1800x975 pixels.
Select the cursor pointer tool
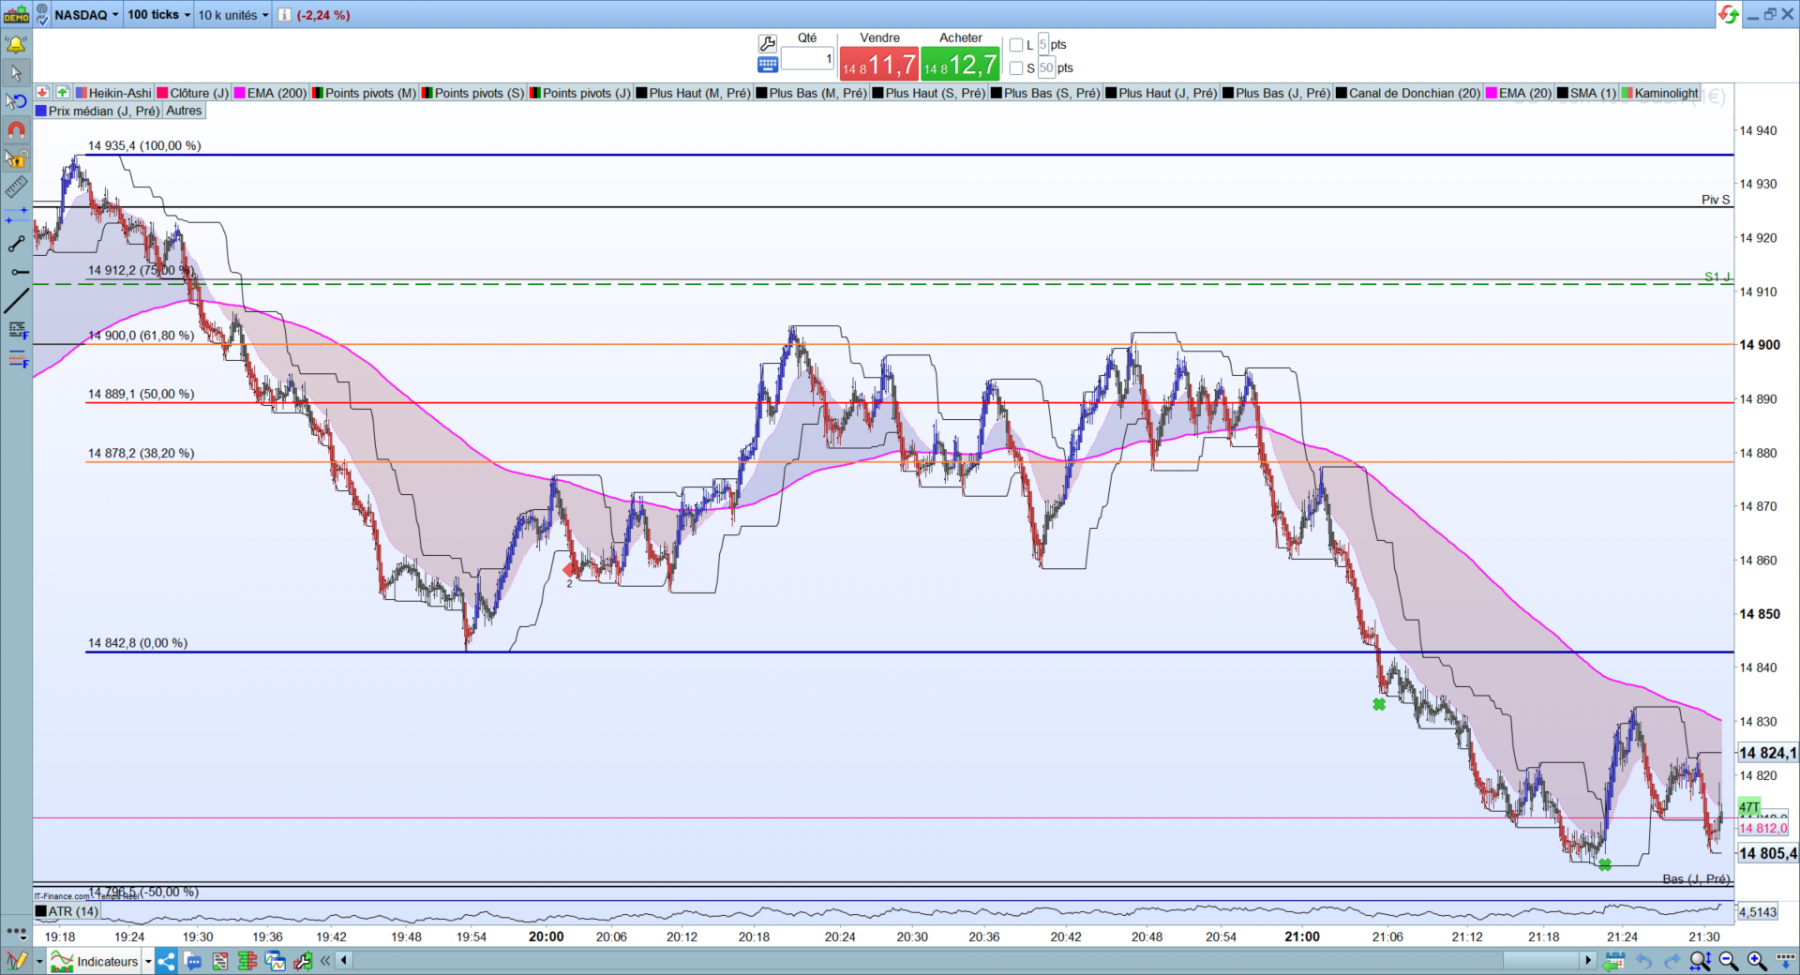[x=16, y=73]
